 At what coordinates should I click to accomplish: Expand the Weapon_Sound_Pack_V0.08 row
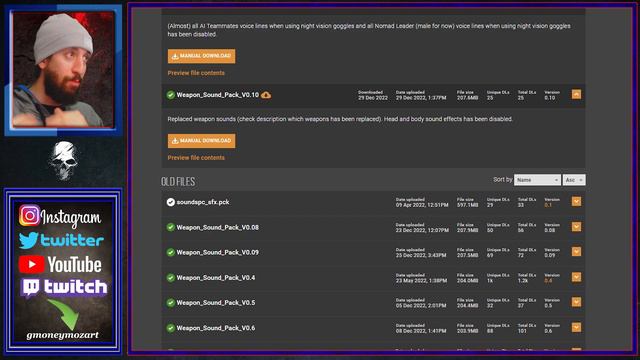pyautogui.click(x=576, y=227)
